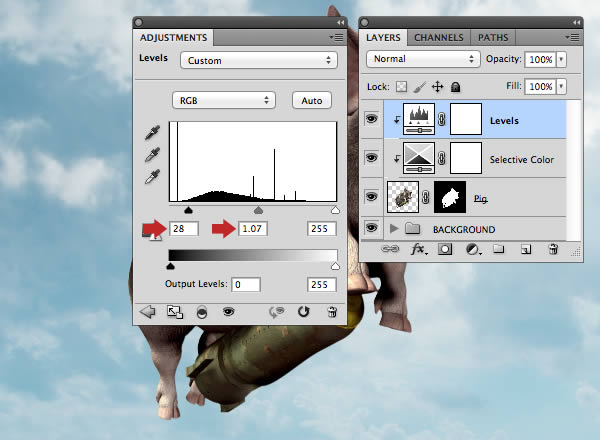Select the Levels layer mask thumbnail
Screen dimensions: 600x440
coord(466,119)
